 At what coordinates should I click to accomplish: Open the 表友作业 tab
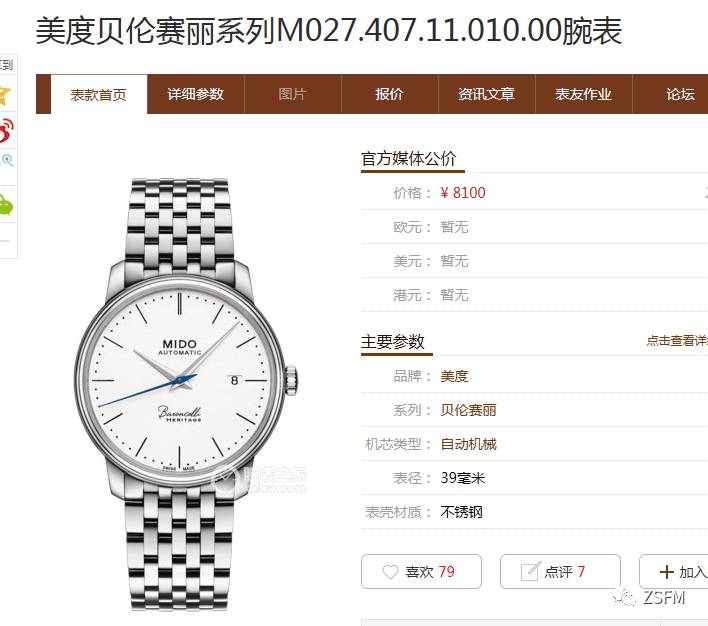[583, 94]
